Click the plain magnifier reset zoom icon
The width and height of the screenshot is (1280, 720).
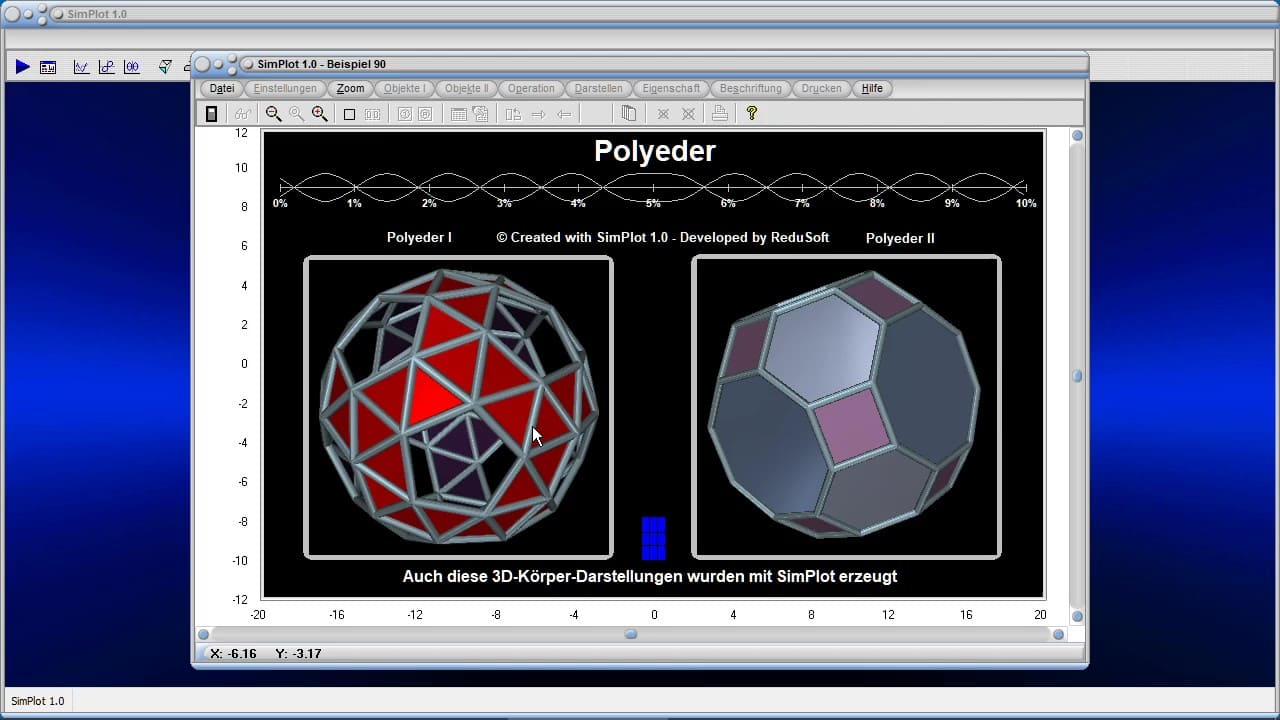[x=296, y=114]
